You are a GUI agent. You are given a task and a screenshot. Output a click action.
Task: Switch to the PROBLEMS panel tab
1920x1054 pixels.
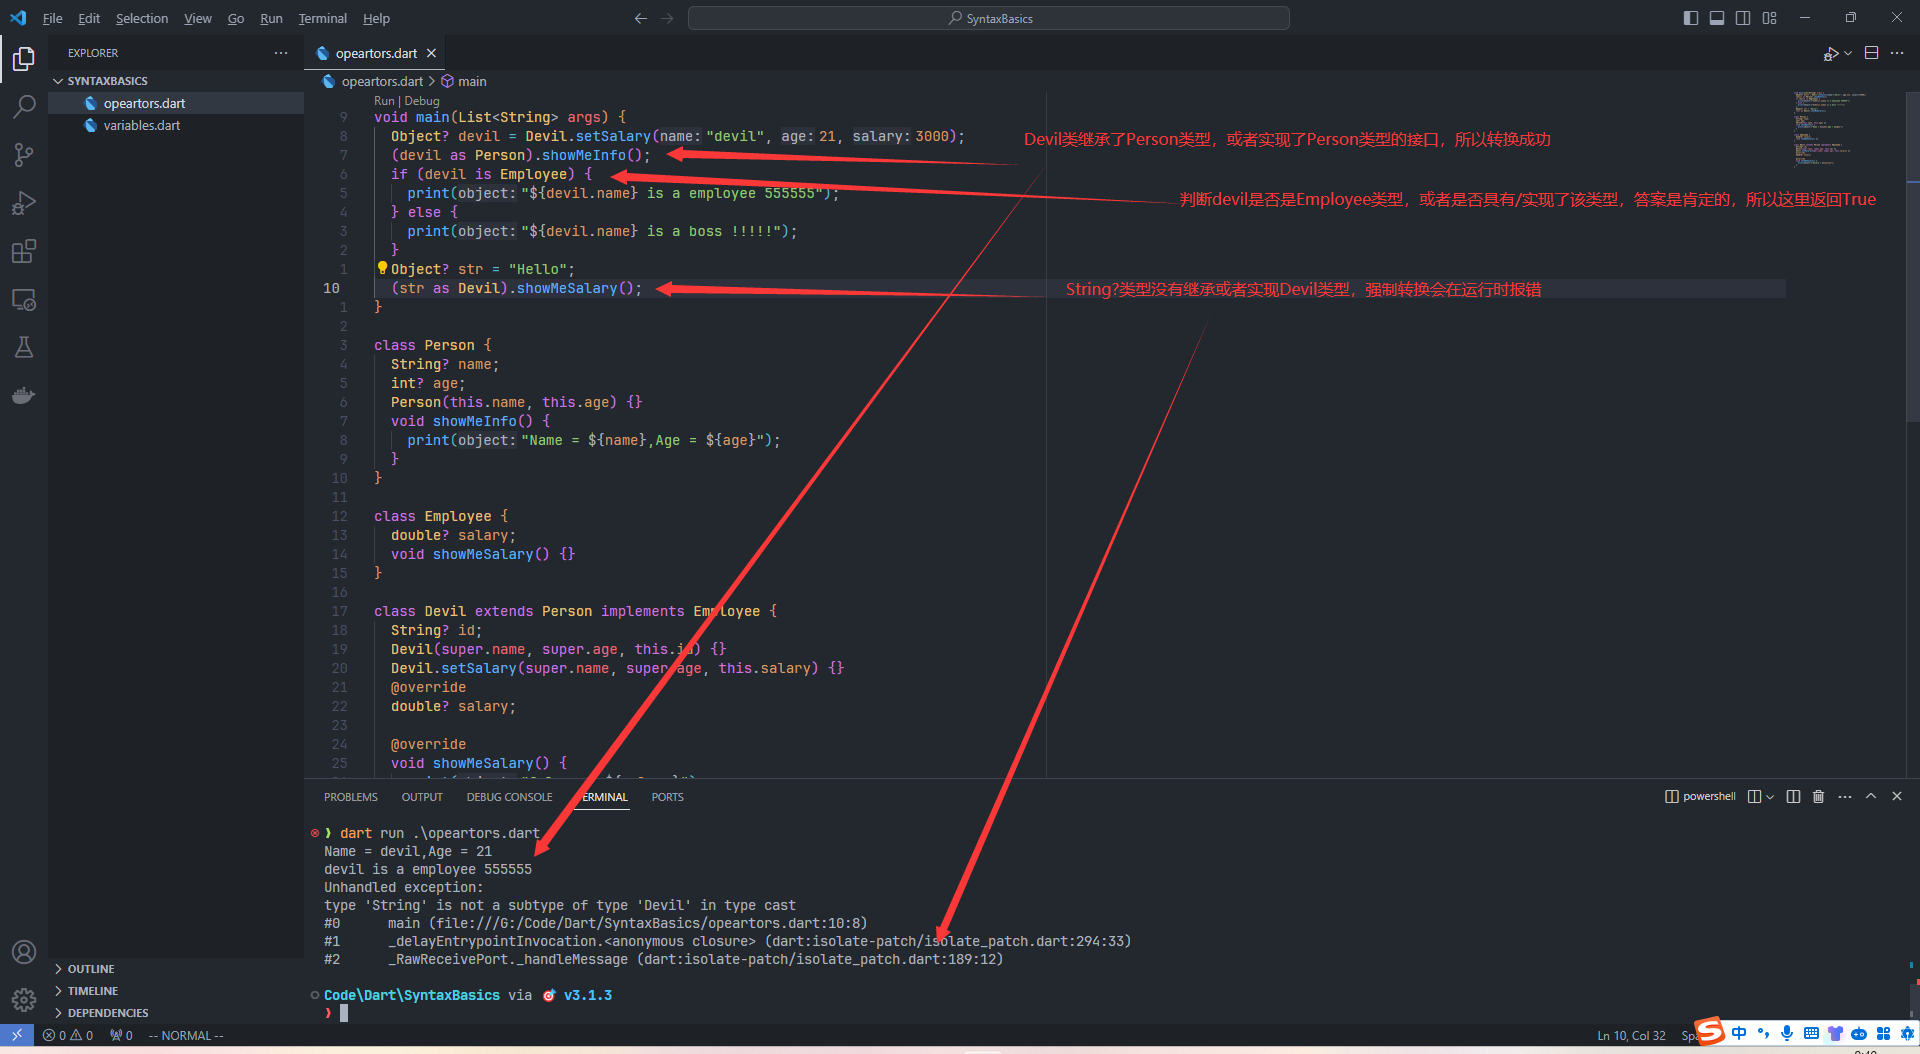pos(351,797)
